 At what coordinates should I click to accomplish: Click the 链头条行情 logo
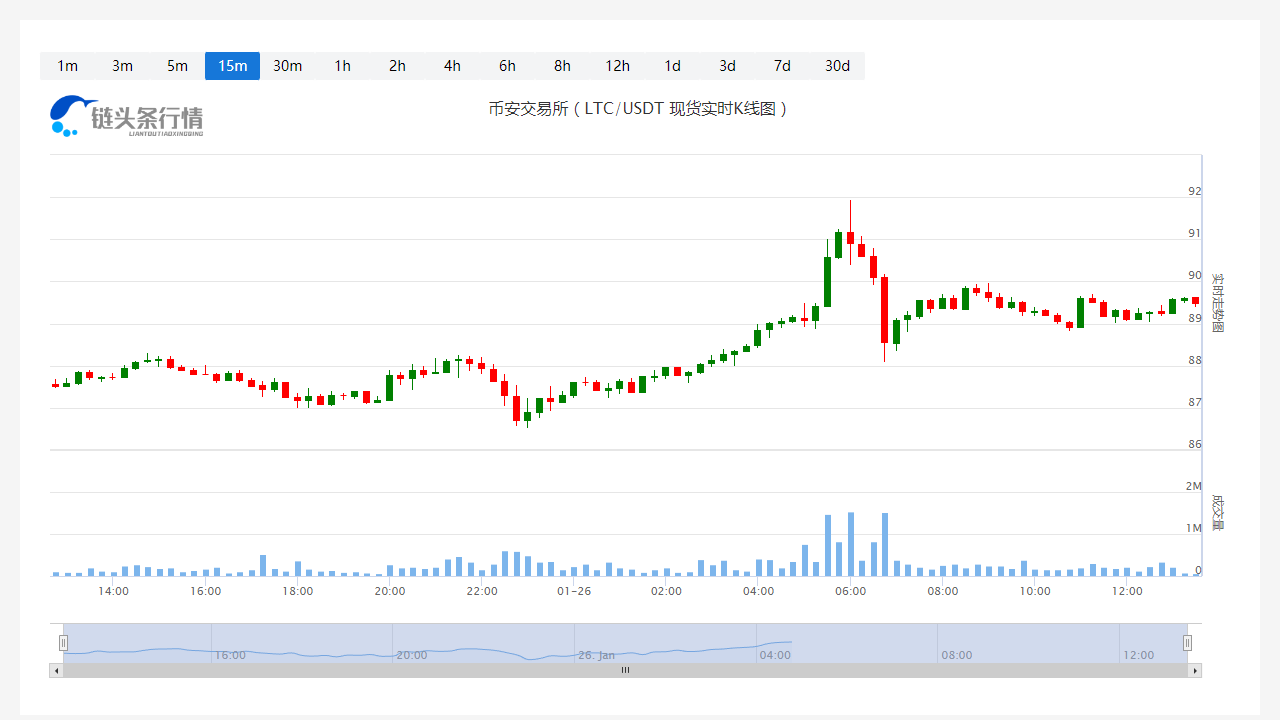(127, 116)
